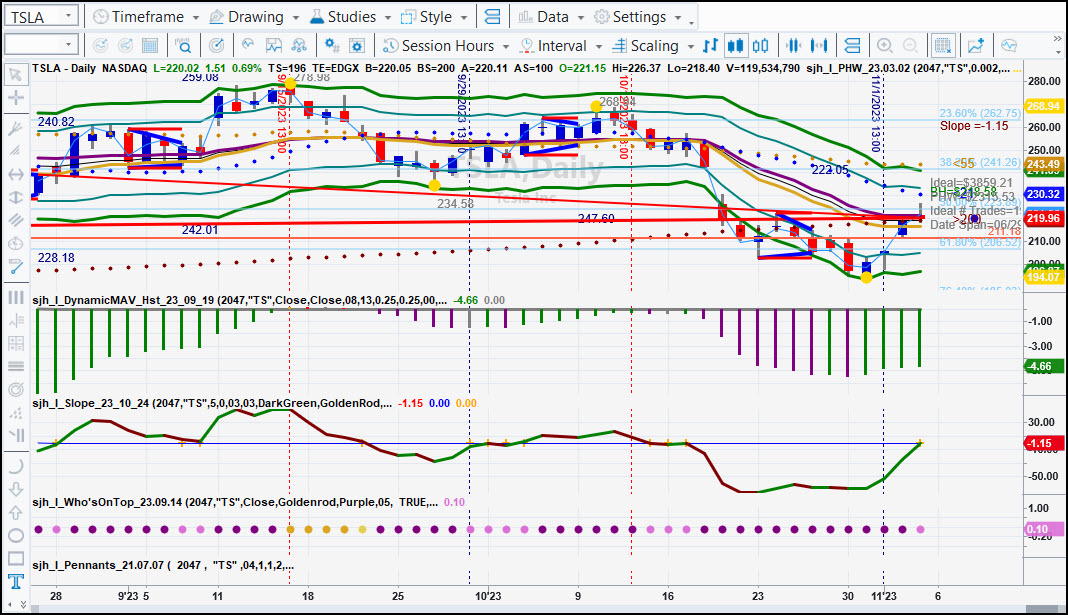Click the chart search magnifier icon
This screenshot has height=615, width=1068.
pyautogui.click(x=183, y=46)
